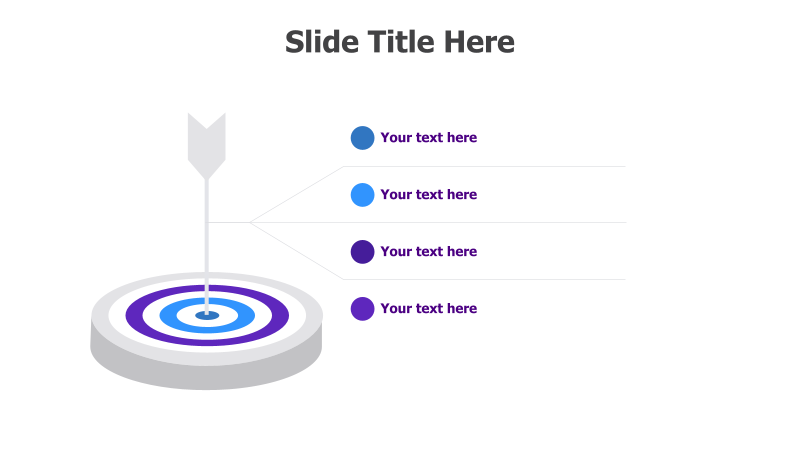Select the middle horizontal connector line

416,222
